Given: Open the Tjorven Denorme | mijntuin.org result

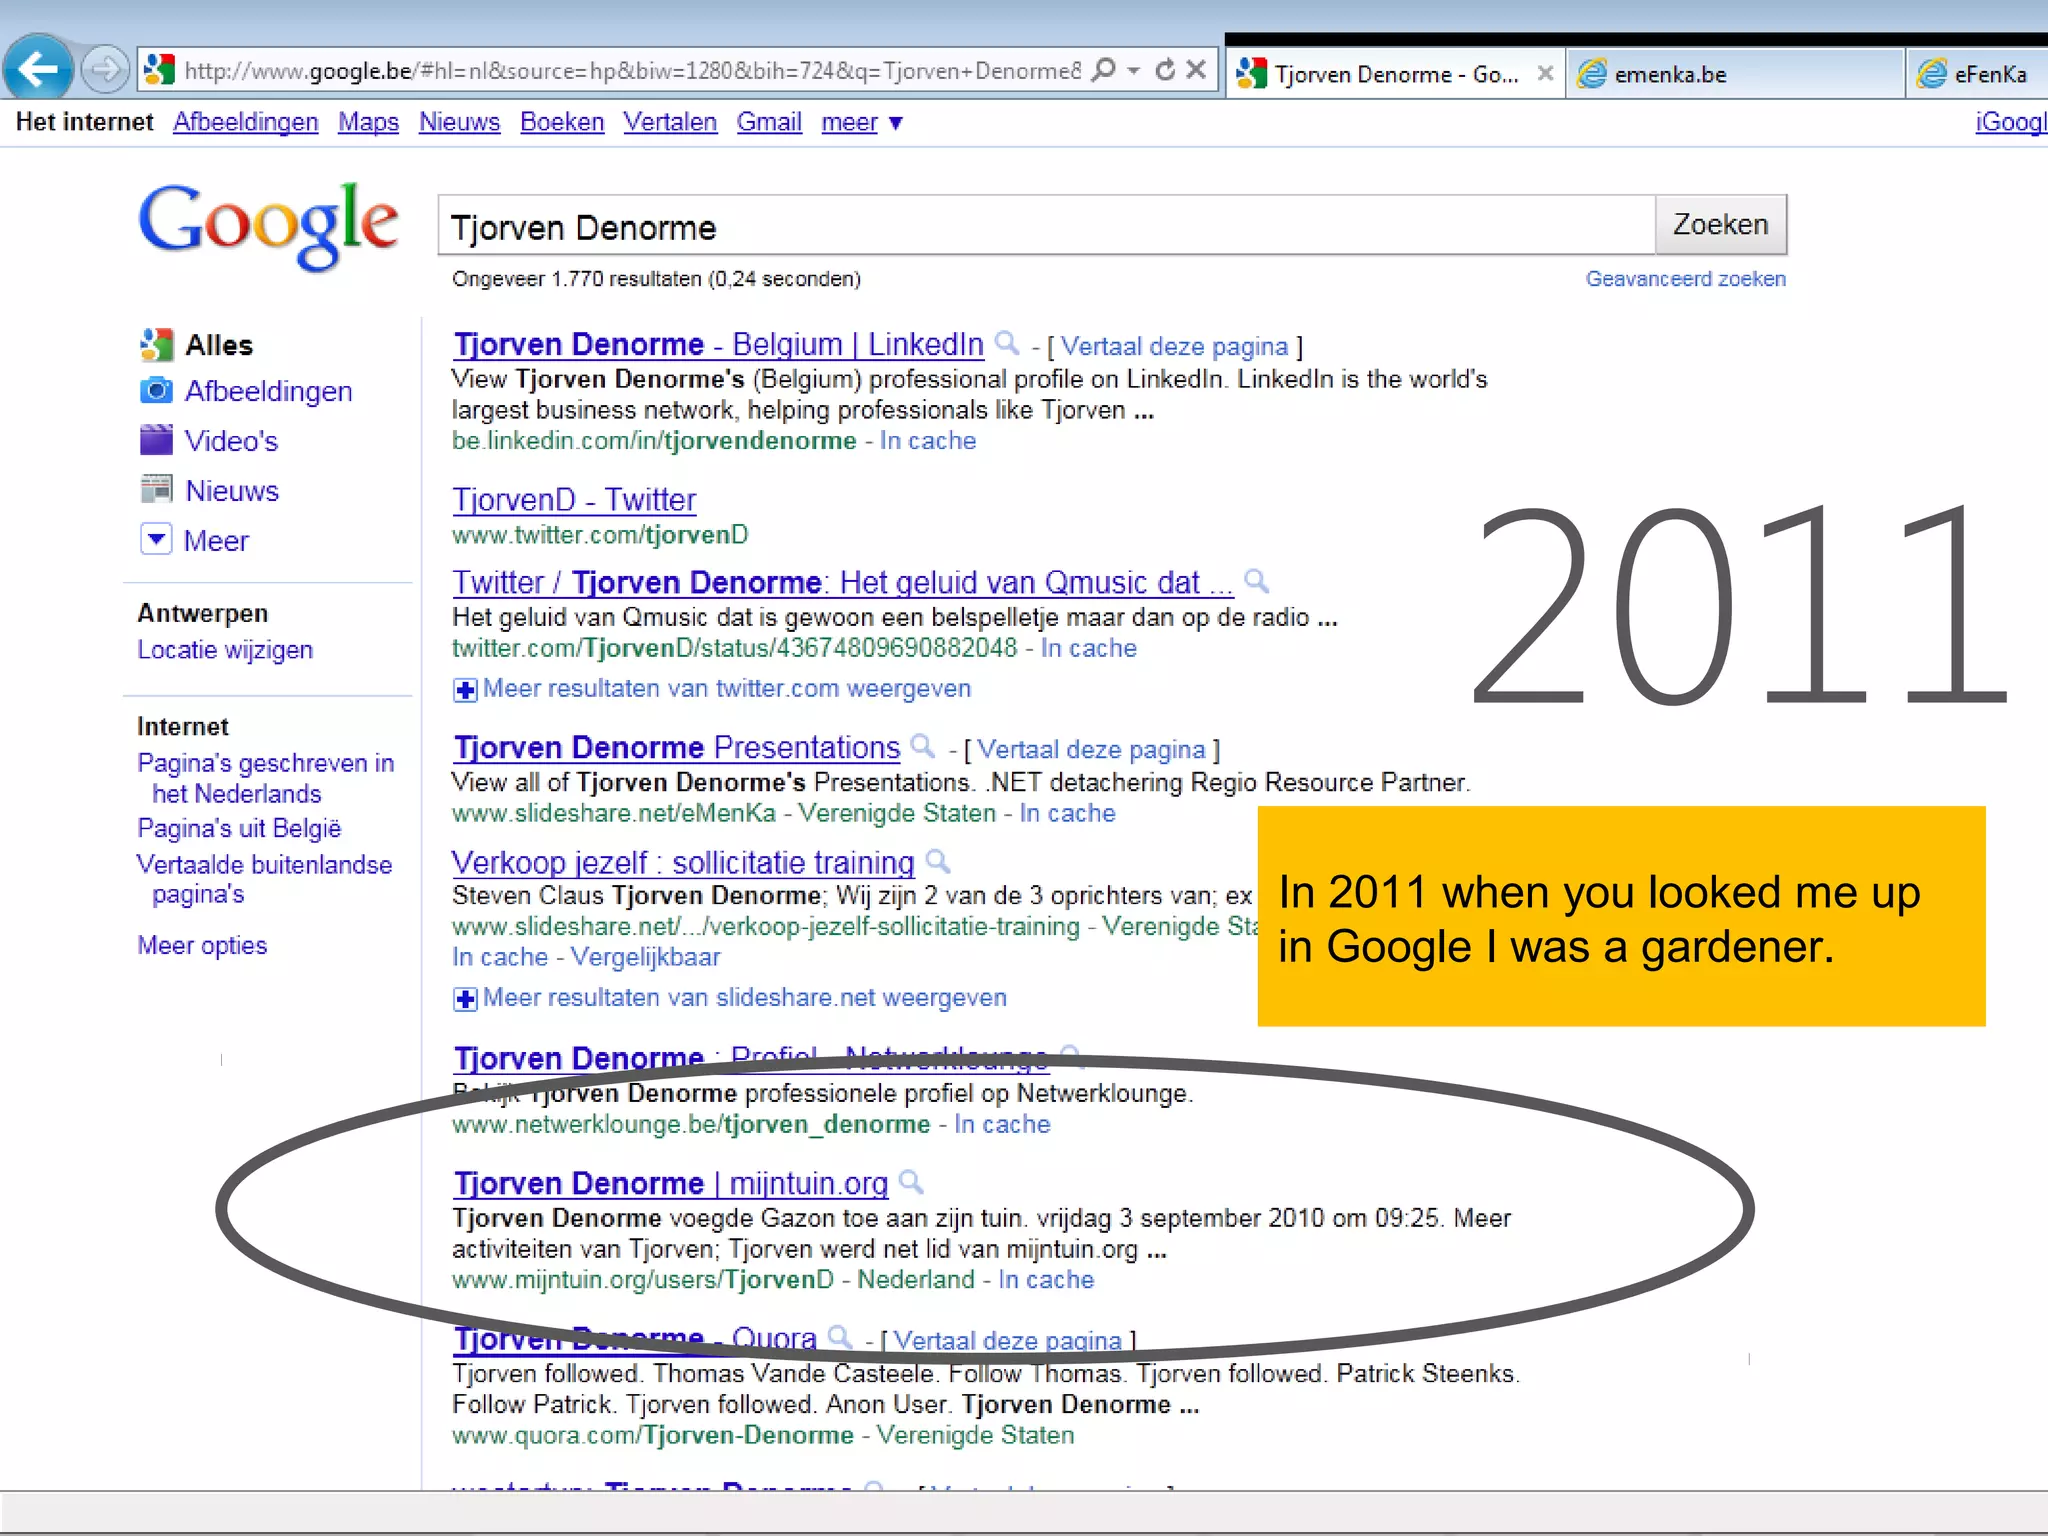Looking at the screenshot, I should [671, 1184].
